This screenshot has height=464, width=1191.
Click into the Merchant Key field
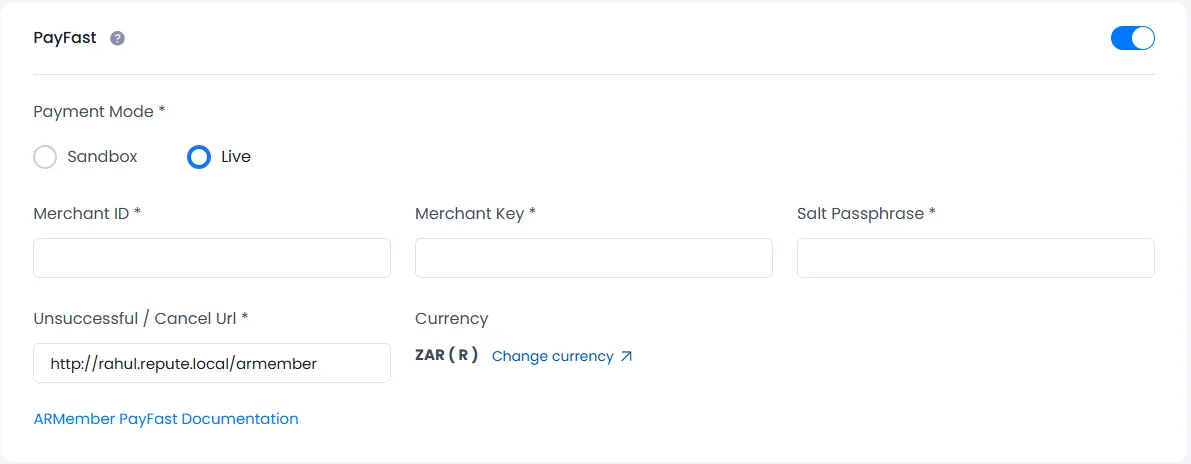pyautogui.click(x=594, y=258)
